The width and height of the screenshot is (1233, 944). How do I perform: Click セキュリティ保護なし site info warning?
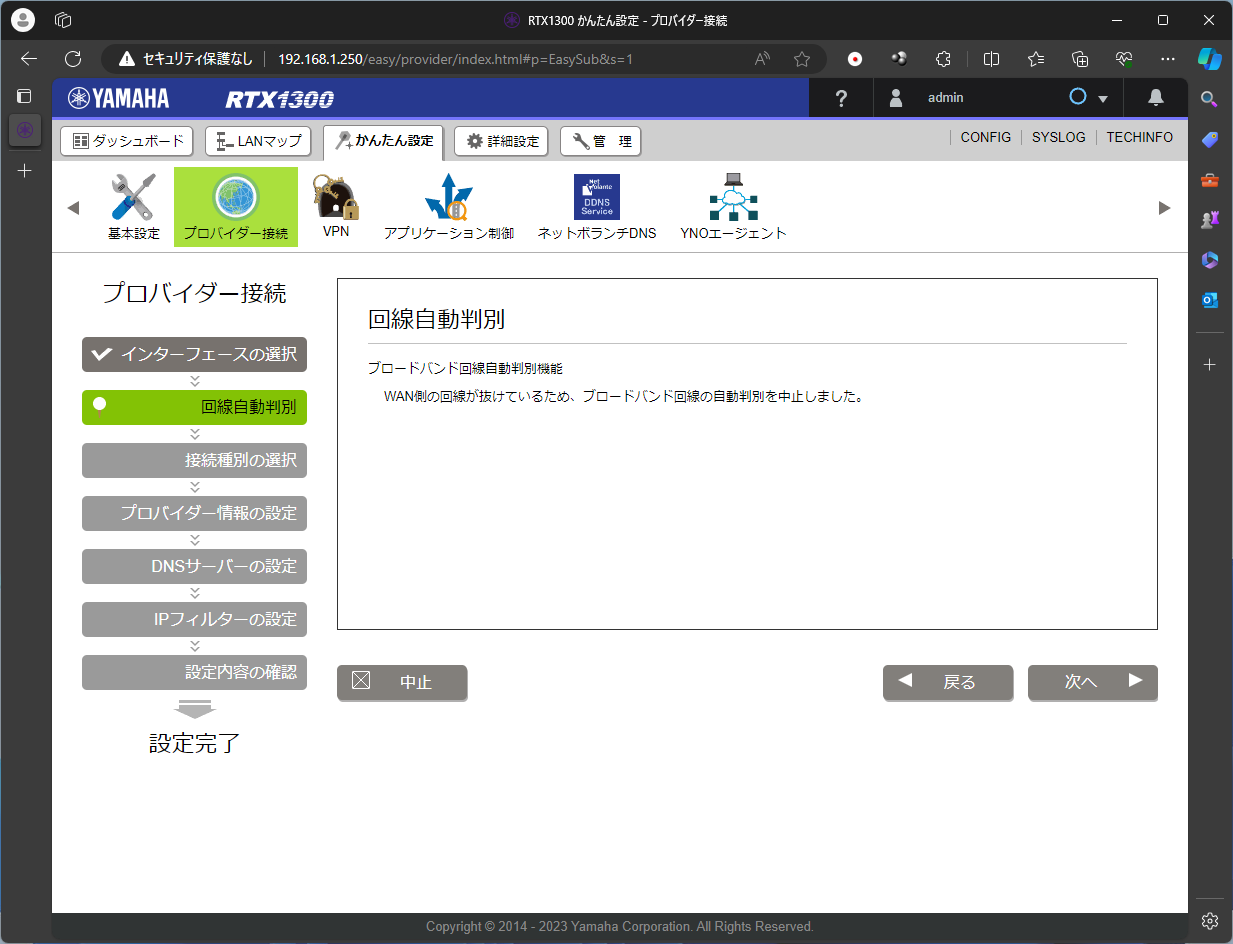coord(186,59)
